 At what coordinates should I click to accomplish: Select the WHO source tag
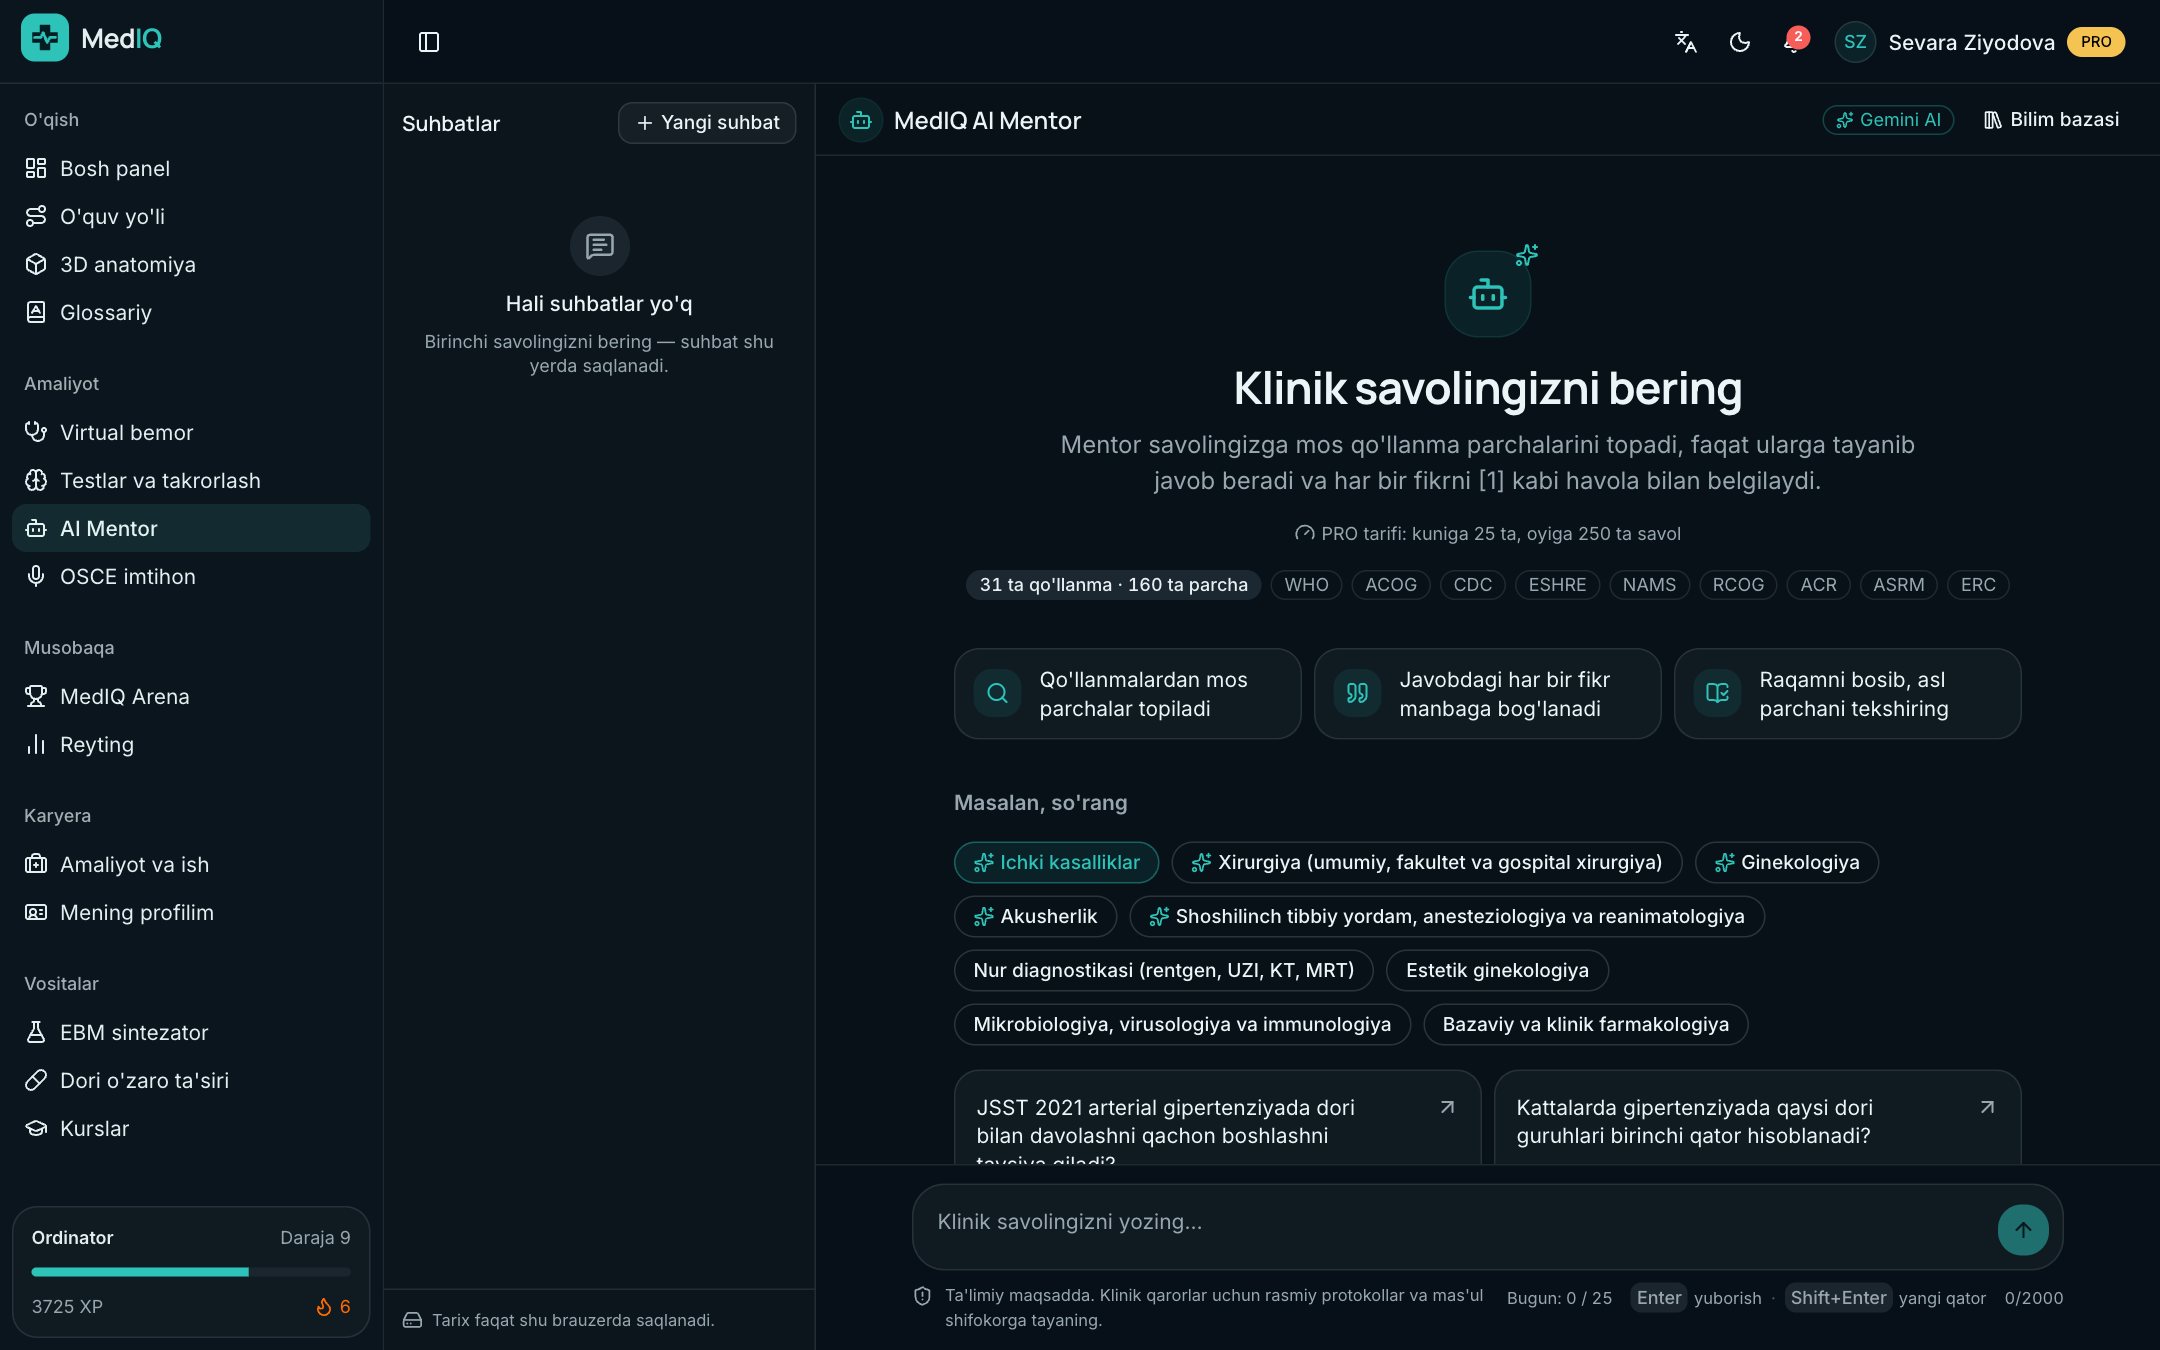click(x=1306, y=585)
